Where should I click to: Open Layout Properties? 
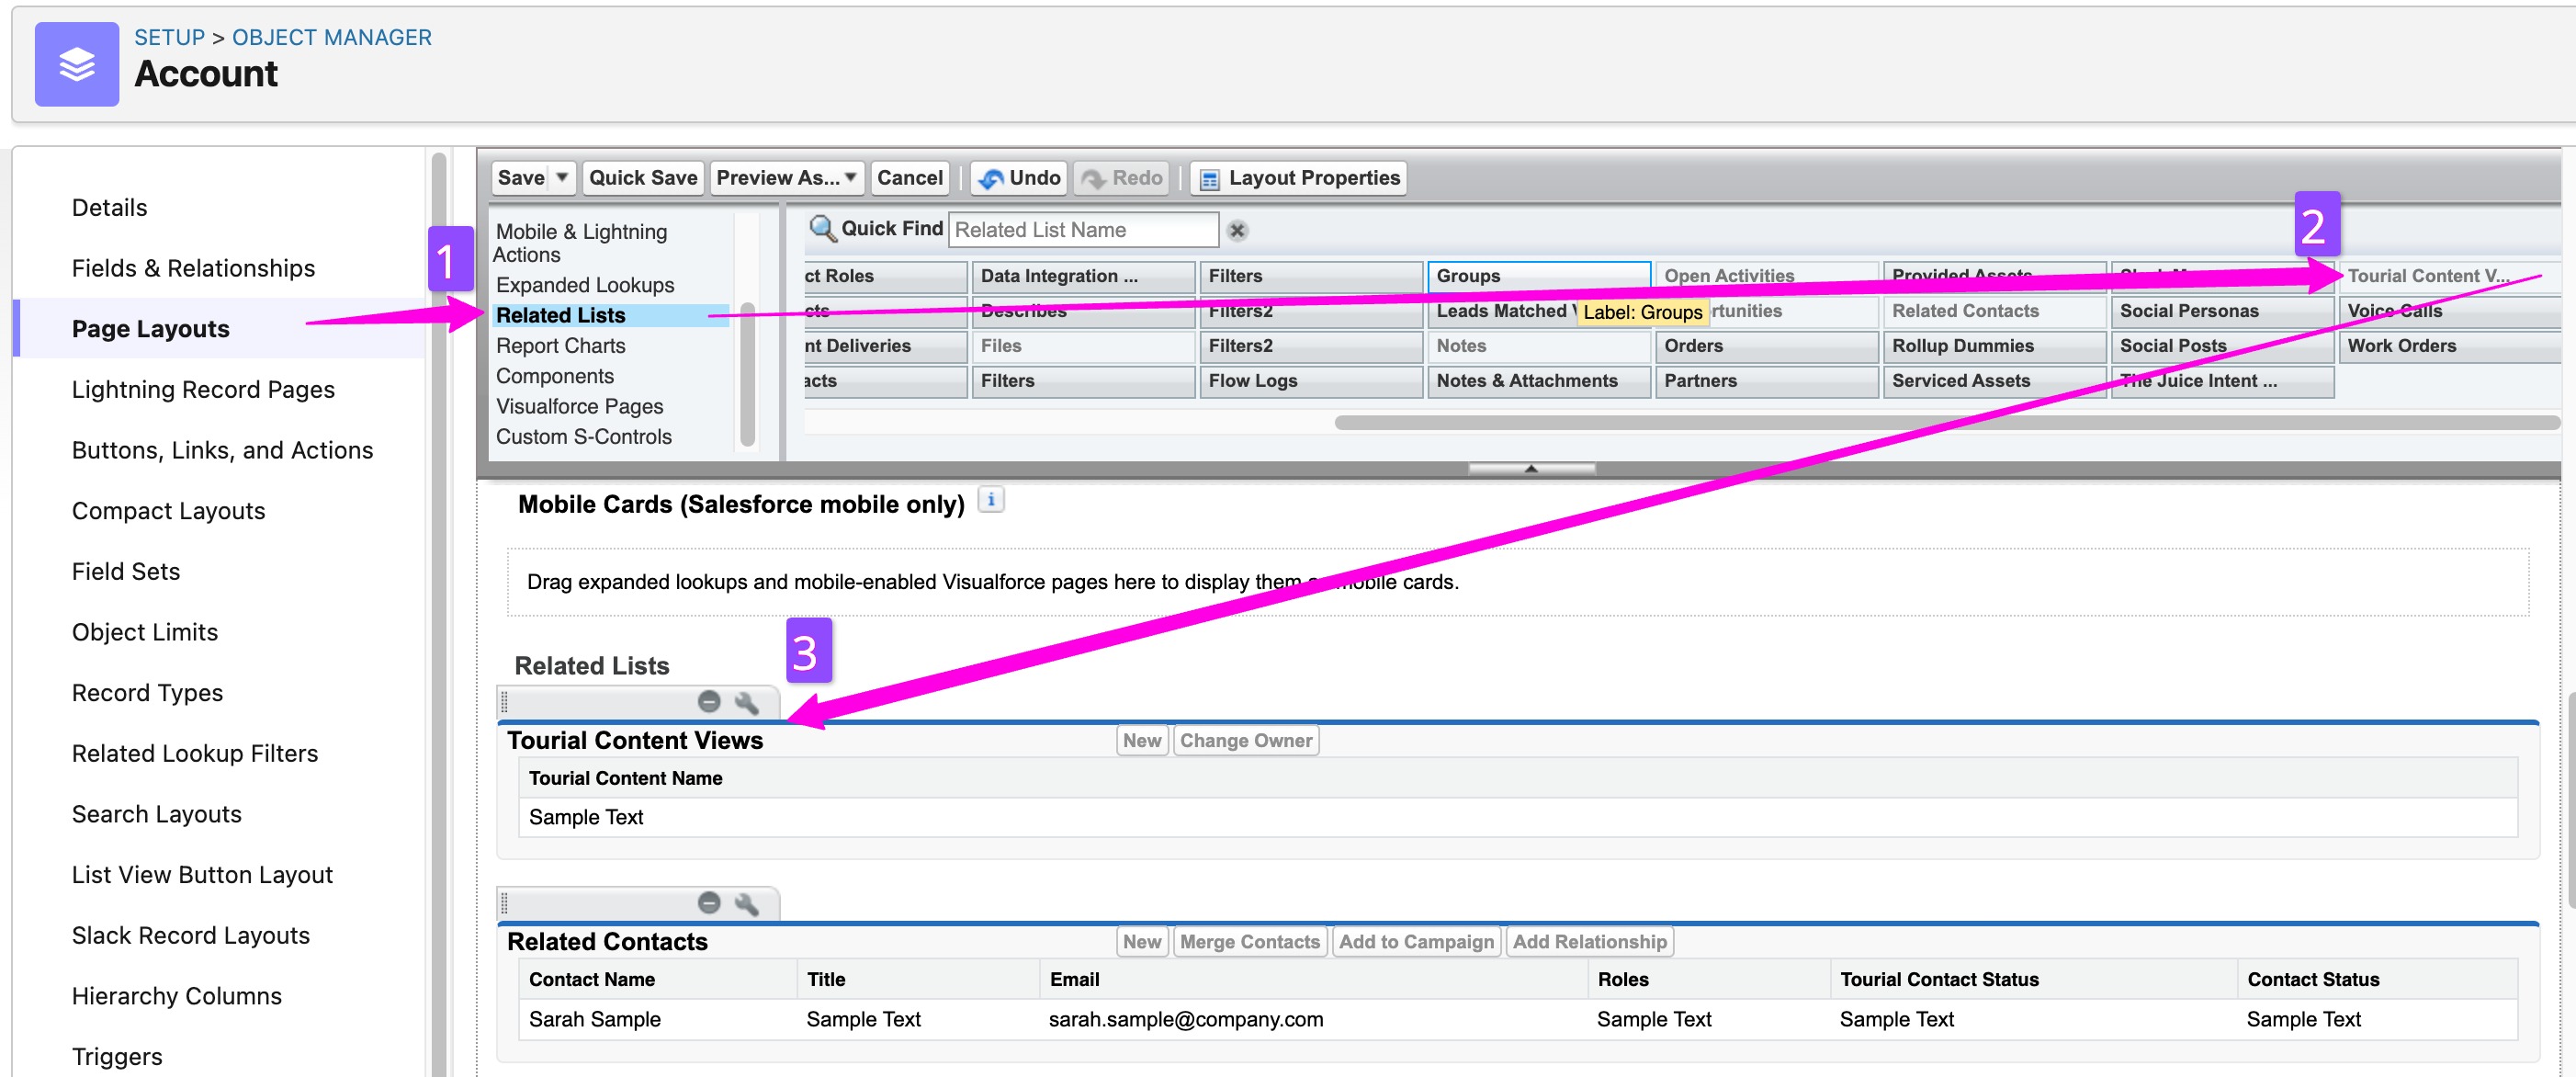pos(1299,178)
